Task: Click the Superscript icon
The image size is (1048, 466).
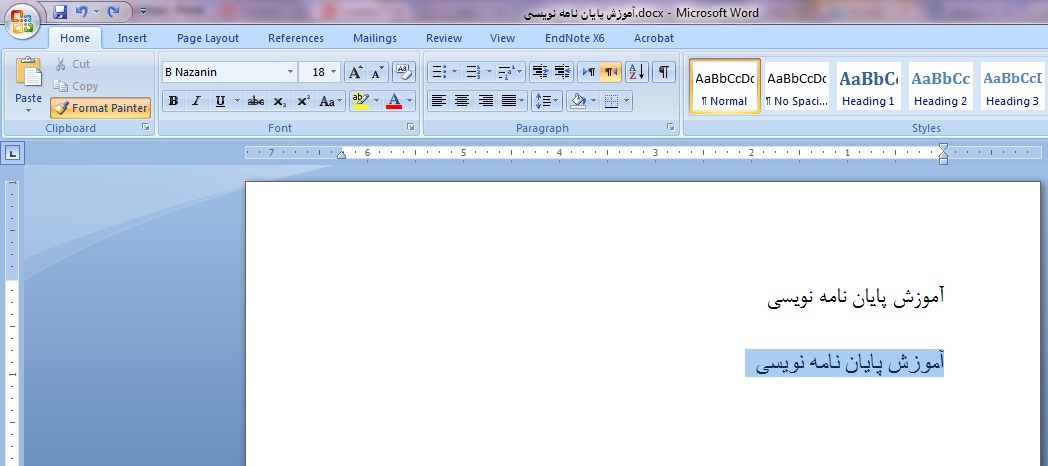Action: point(303,101)
